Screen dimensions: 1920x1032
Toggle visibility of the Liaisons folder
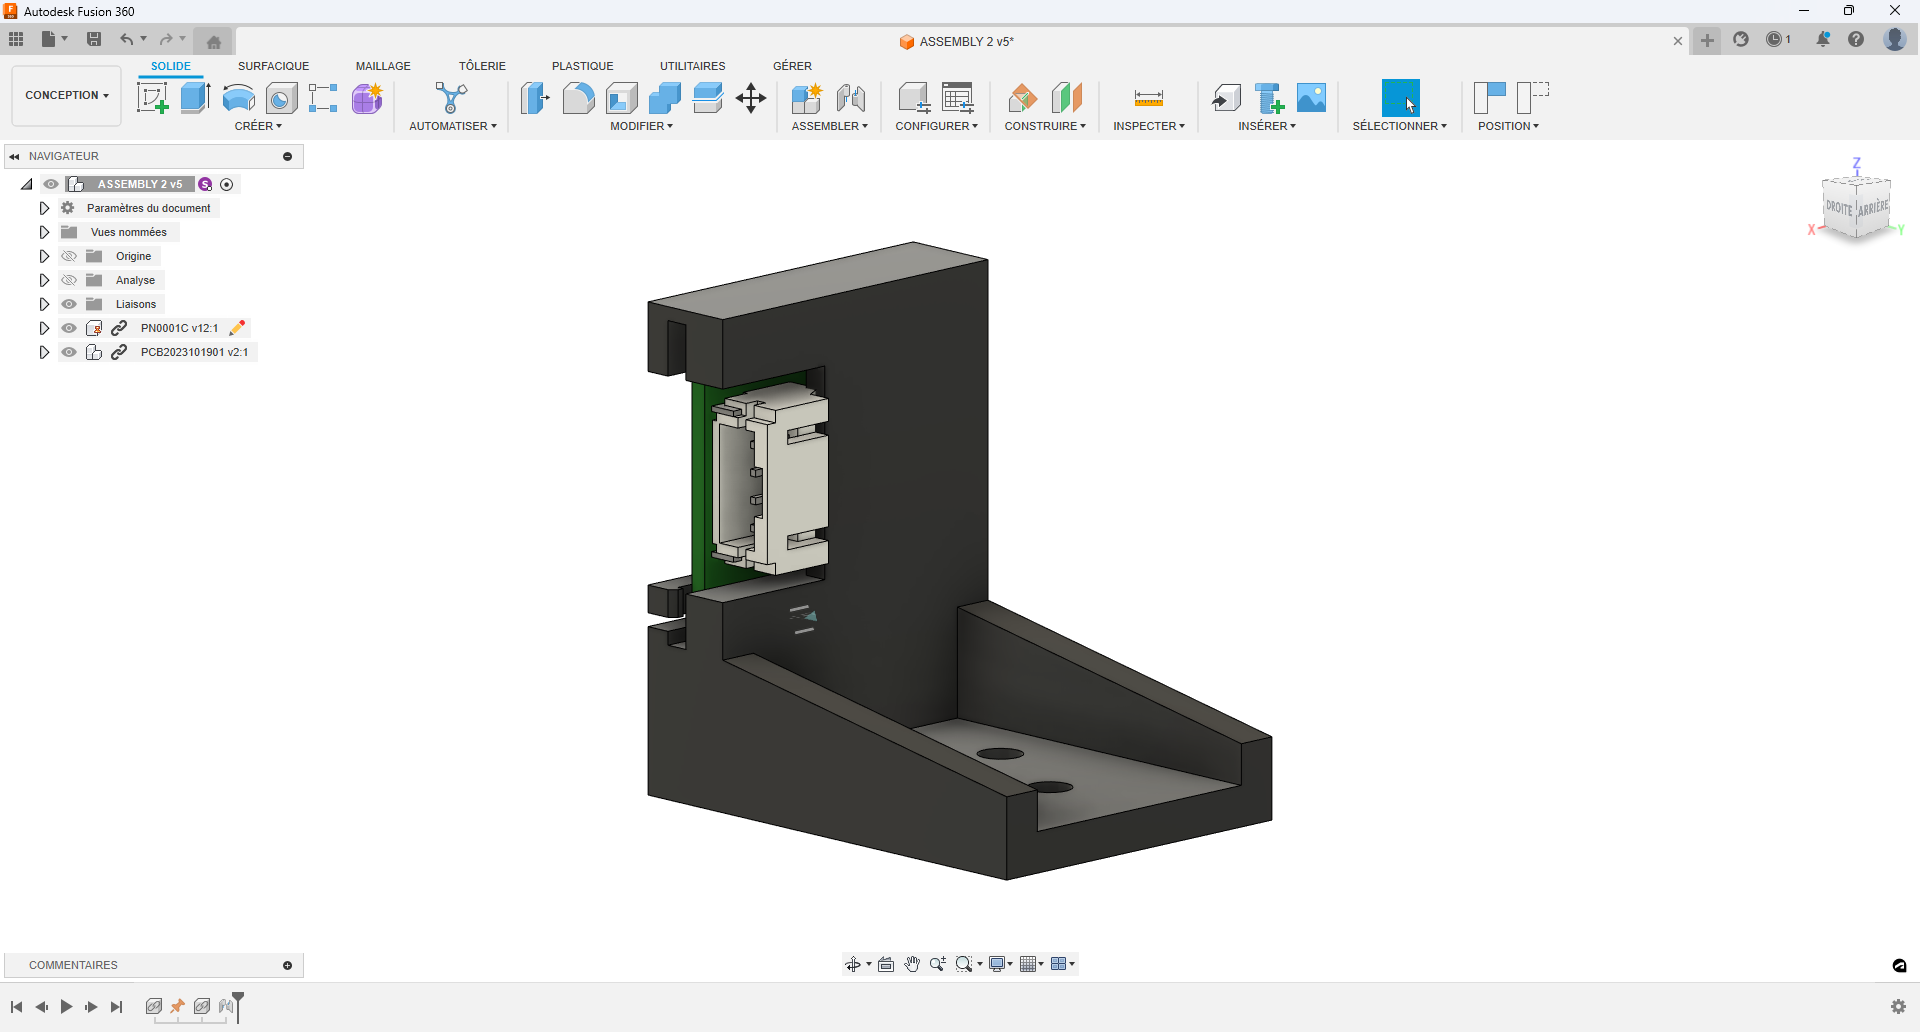click(x=69, y=304)
